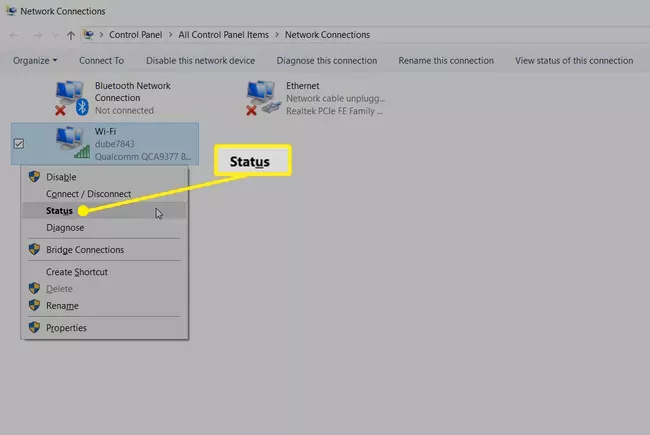Select Create Shortcut in the context menu
Image resolution: width=650 pixels, height=435 pixels.
click(104, 272)
